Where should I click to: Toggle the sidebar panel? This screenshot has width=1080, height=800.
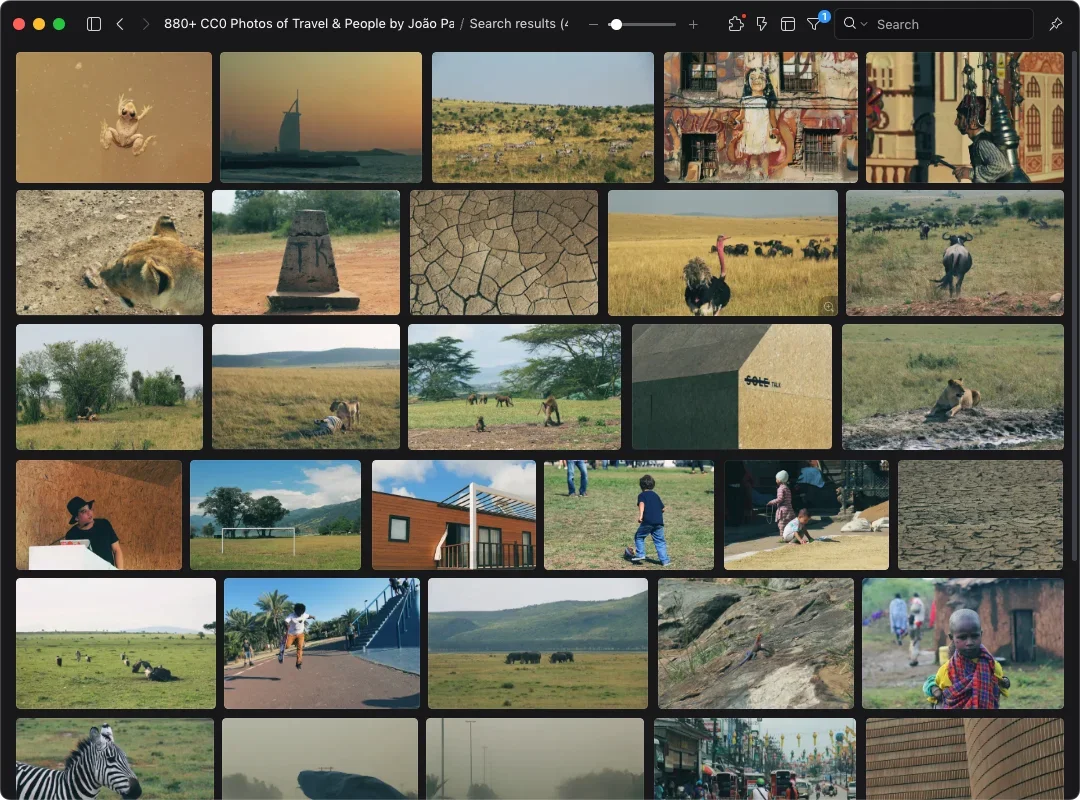94,24
